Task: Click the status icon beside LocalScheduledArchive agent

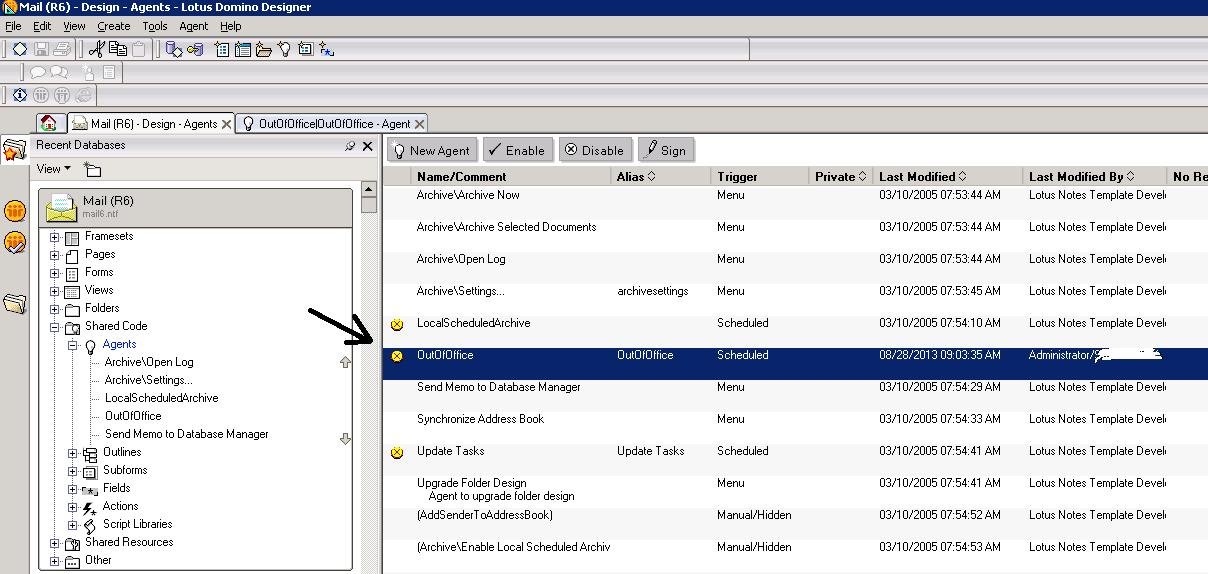Action: [397, 324]
